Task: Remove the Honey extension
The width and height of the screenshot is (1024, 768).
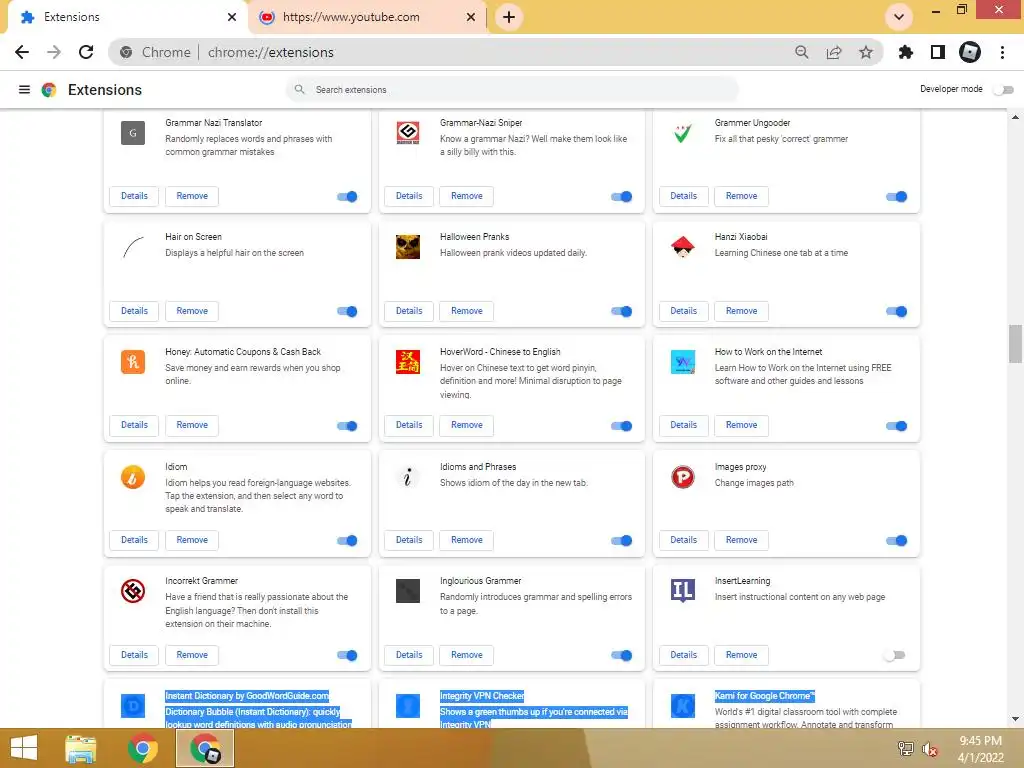Action: pos(192,425)
